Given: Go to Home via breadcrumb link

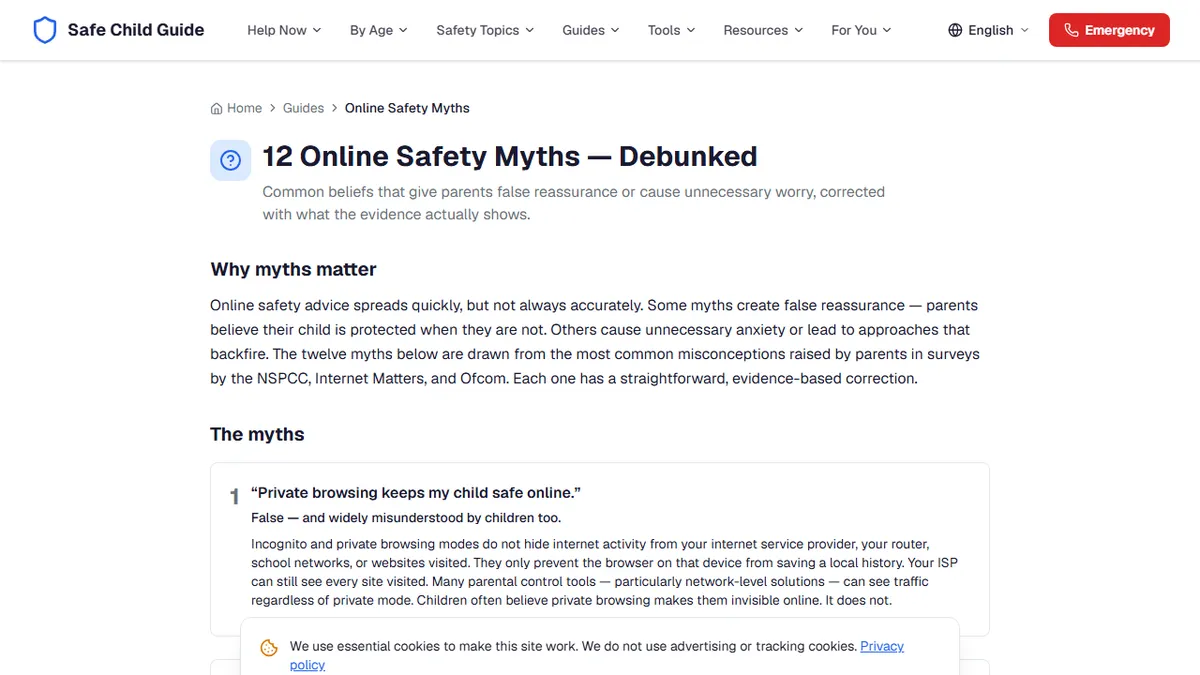Looking at the screenshot, I should (236, 108).
